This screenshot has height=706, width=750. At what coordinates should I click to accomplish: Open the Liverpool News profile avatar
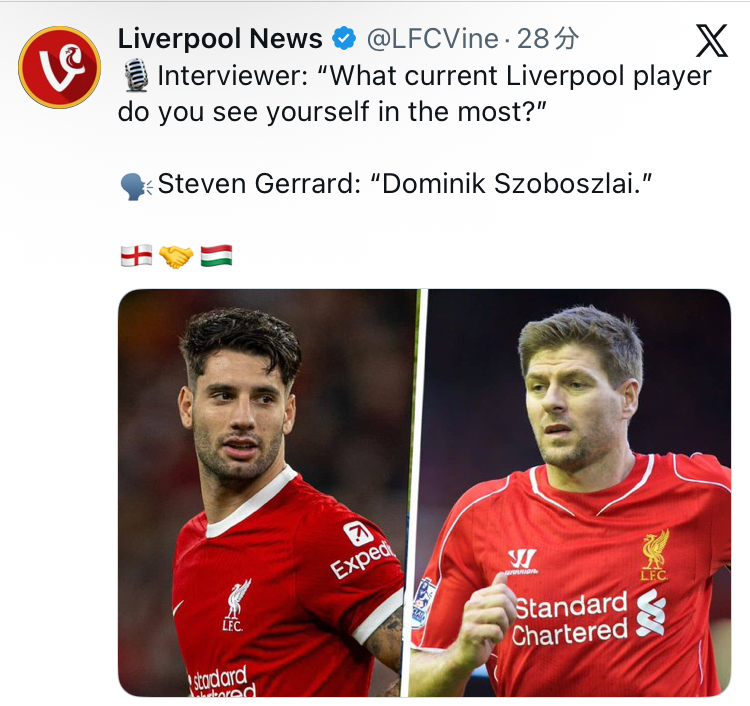(x=59, y=67)
